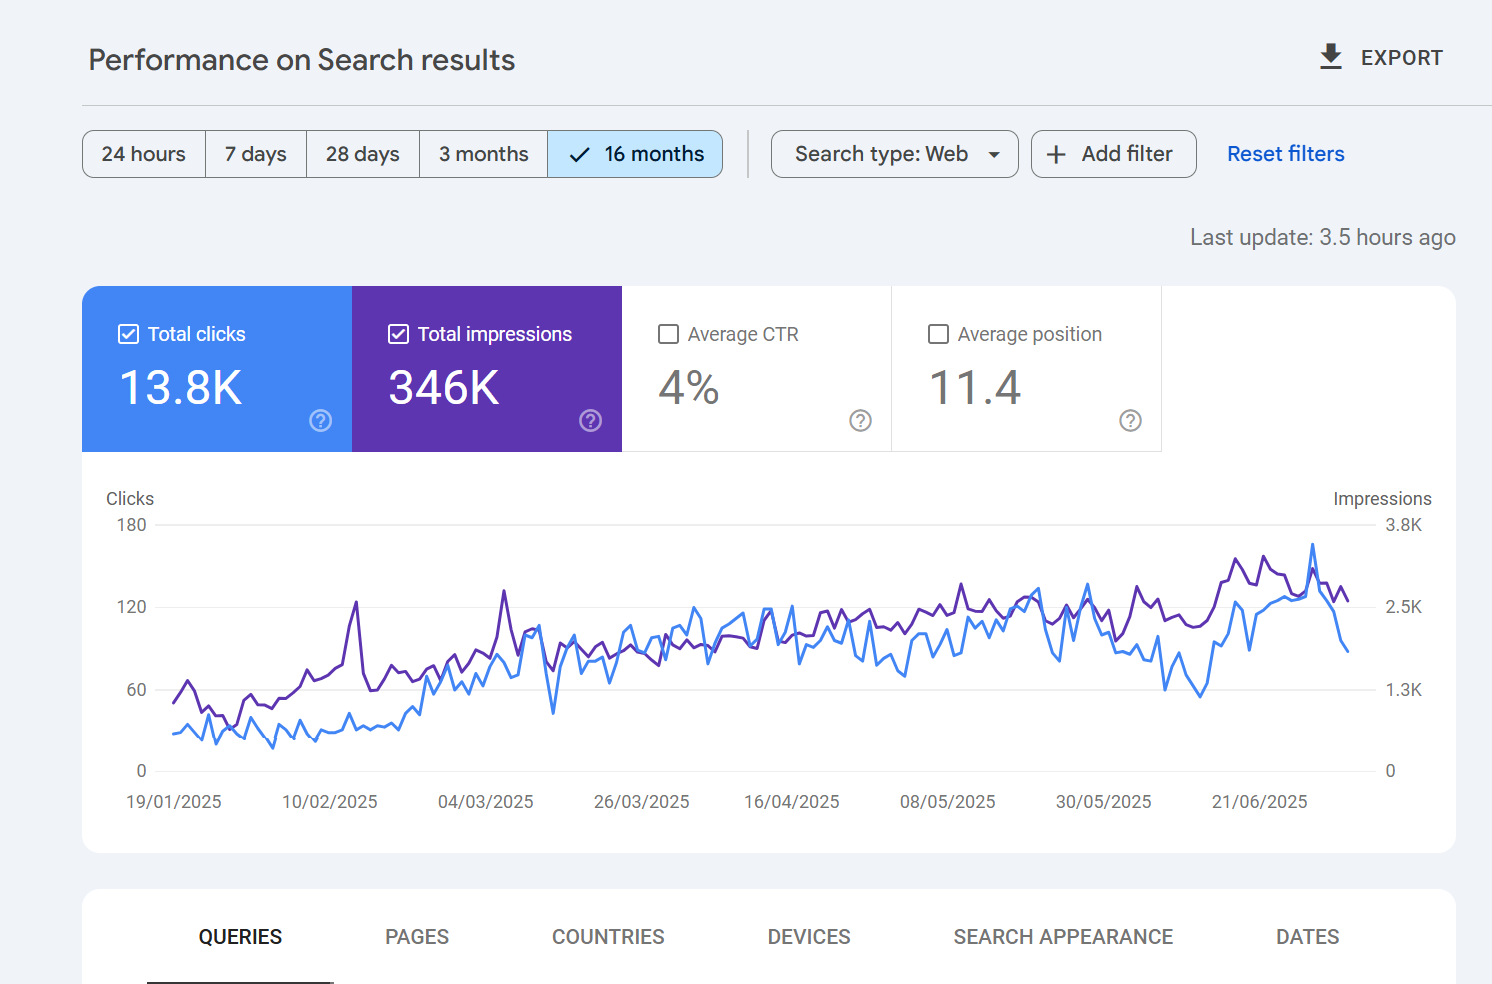This screenshot has width=1492, height=984.
Task: Switch to the COUNTRIES tab
Action: [608, 937]
